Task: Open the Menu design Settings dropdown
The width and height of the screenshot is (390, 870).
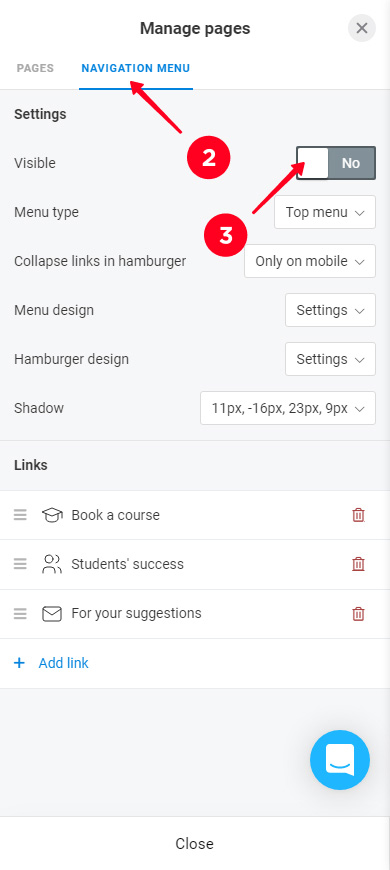Action: pos(330,310)
